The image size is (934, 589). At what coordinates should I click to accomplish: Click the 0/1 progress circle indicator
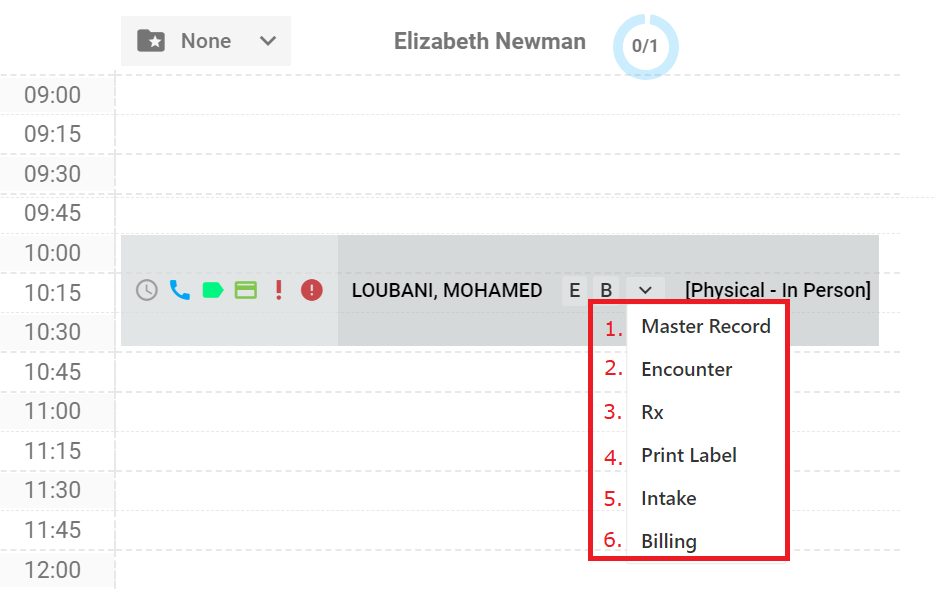click(646, 46)
